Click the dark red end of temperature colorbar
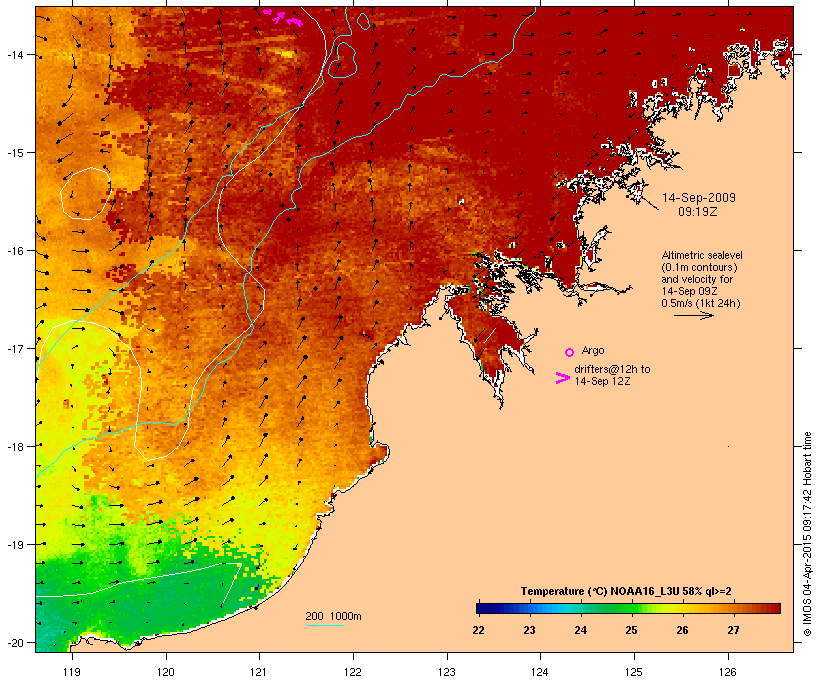 point(776,608)
